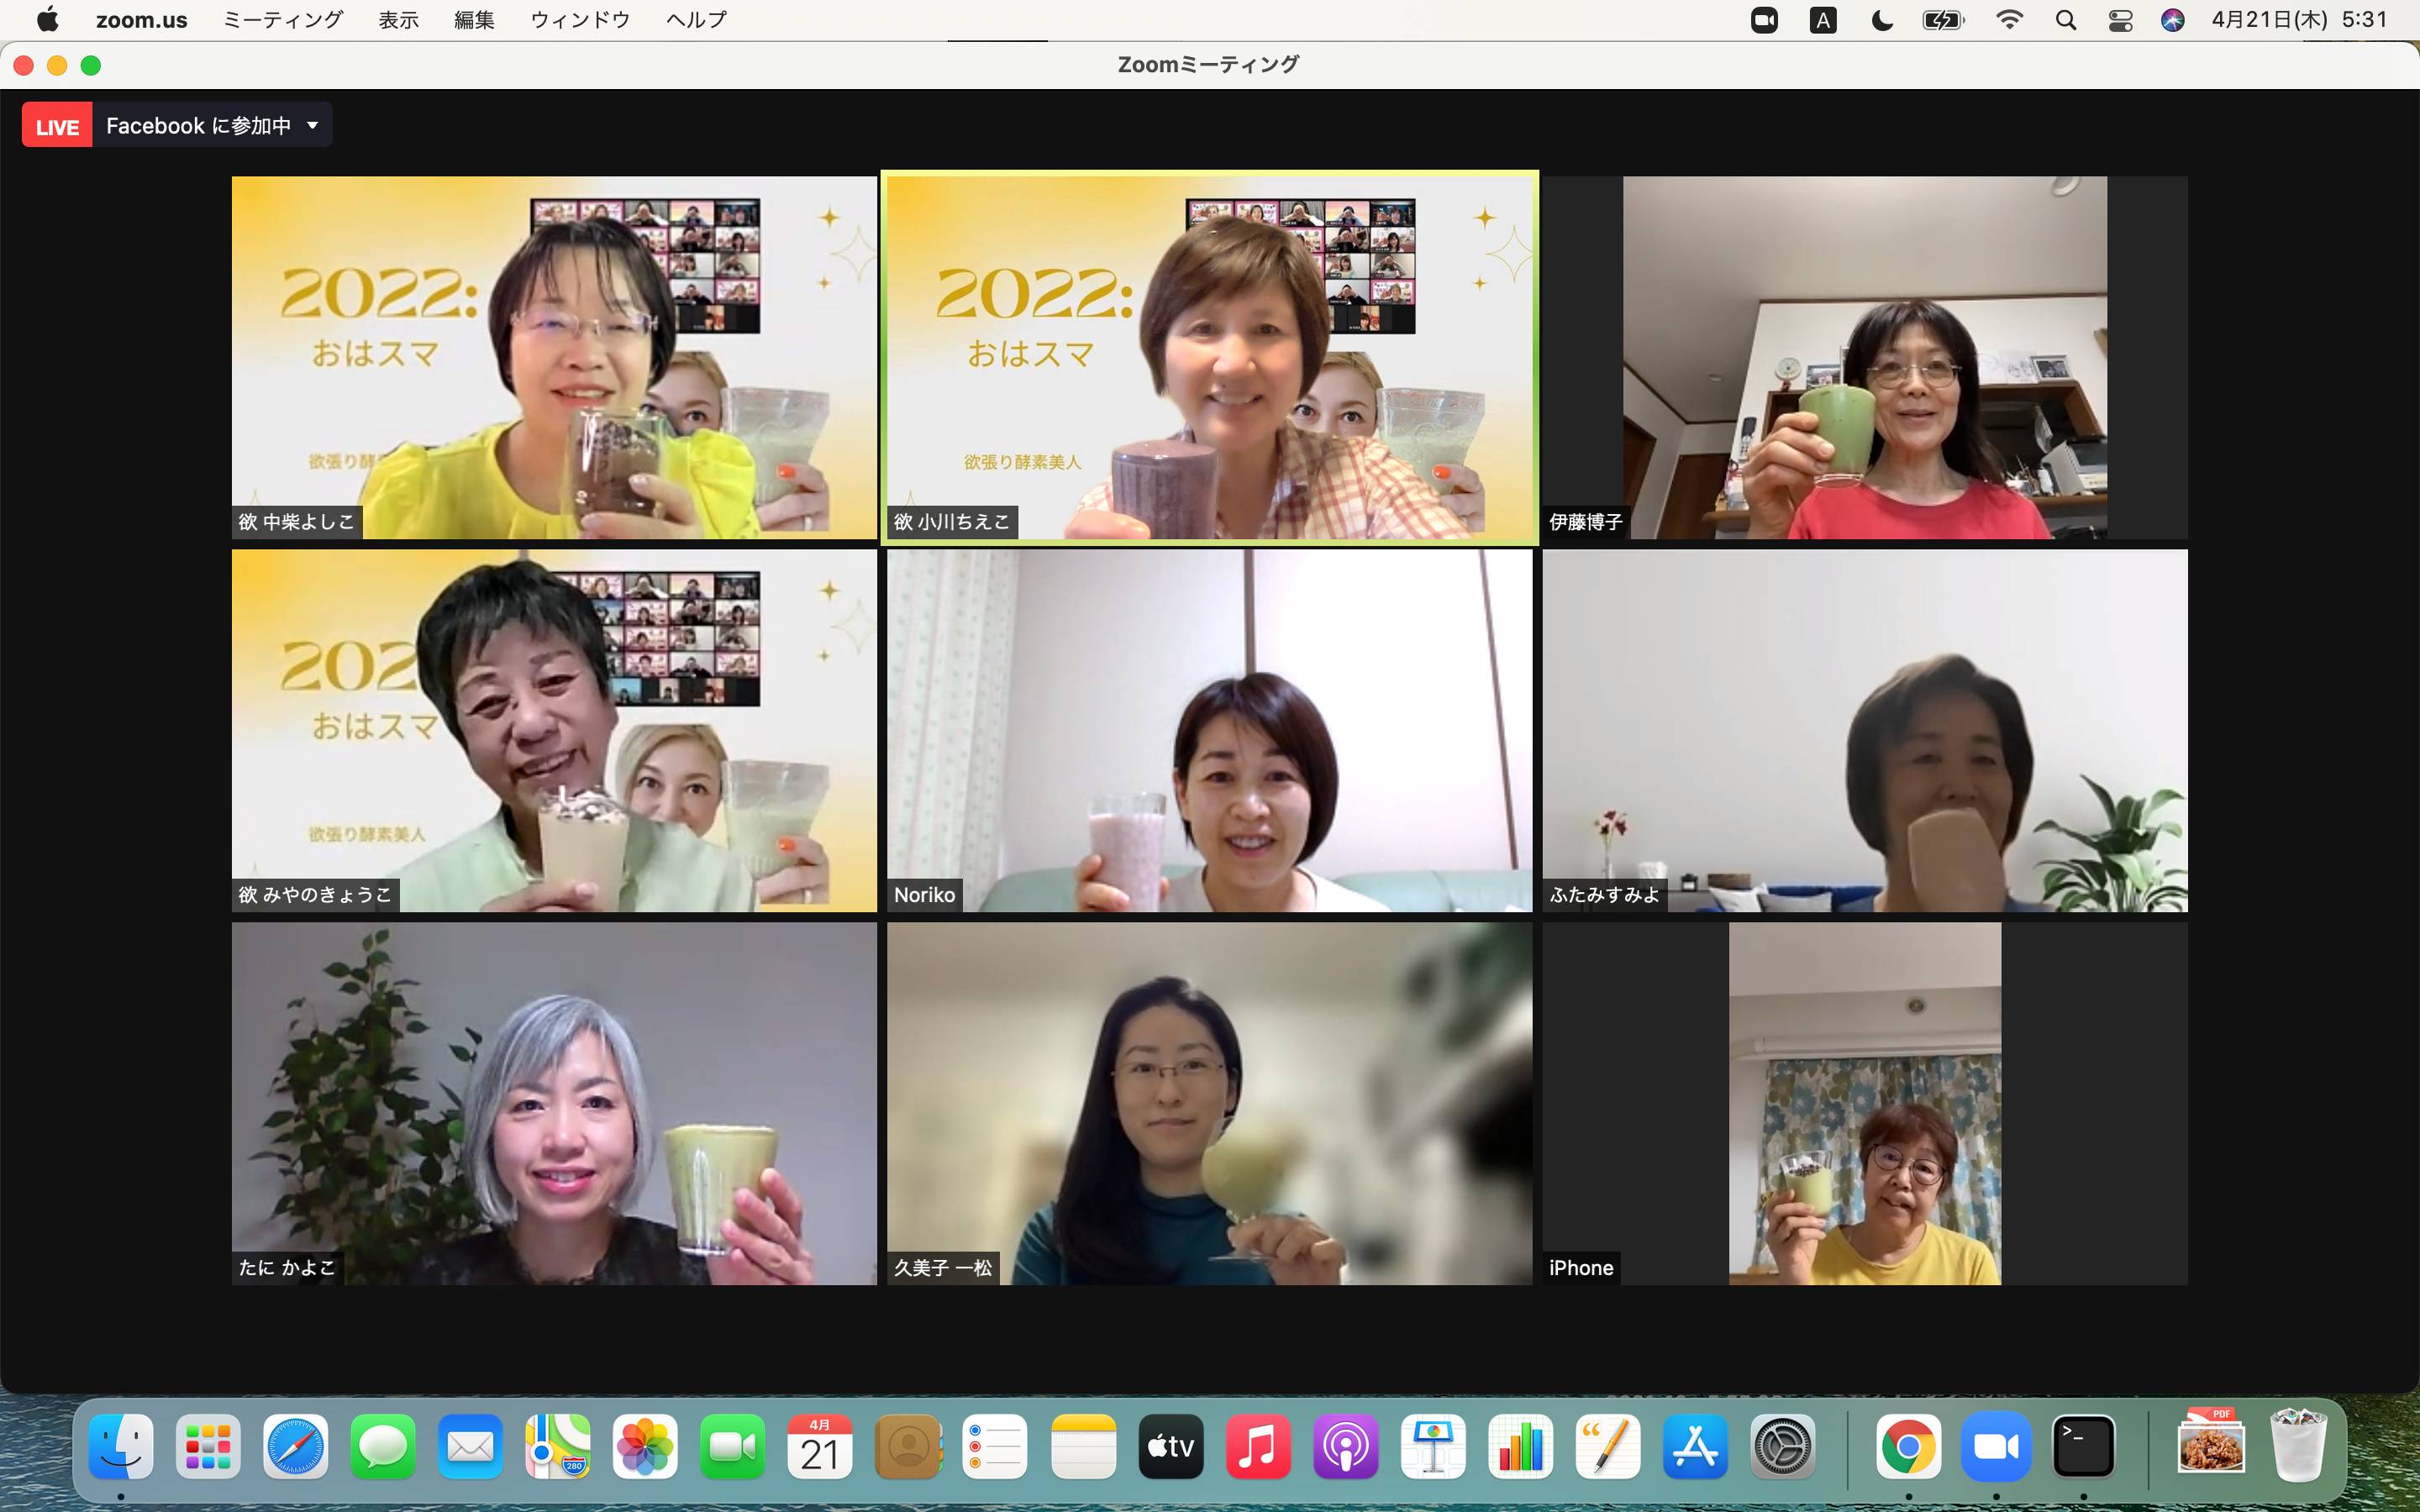This screenshot has height=1512, width=2420.
Task: Open Zoom app in the Dock
Action: [1995, 1447]
